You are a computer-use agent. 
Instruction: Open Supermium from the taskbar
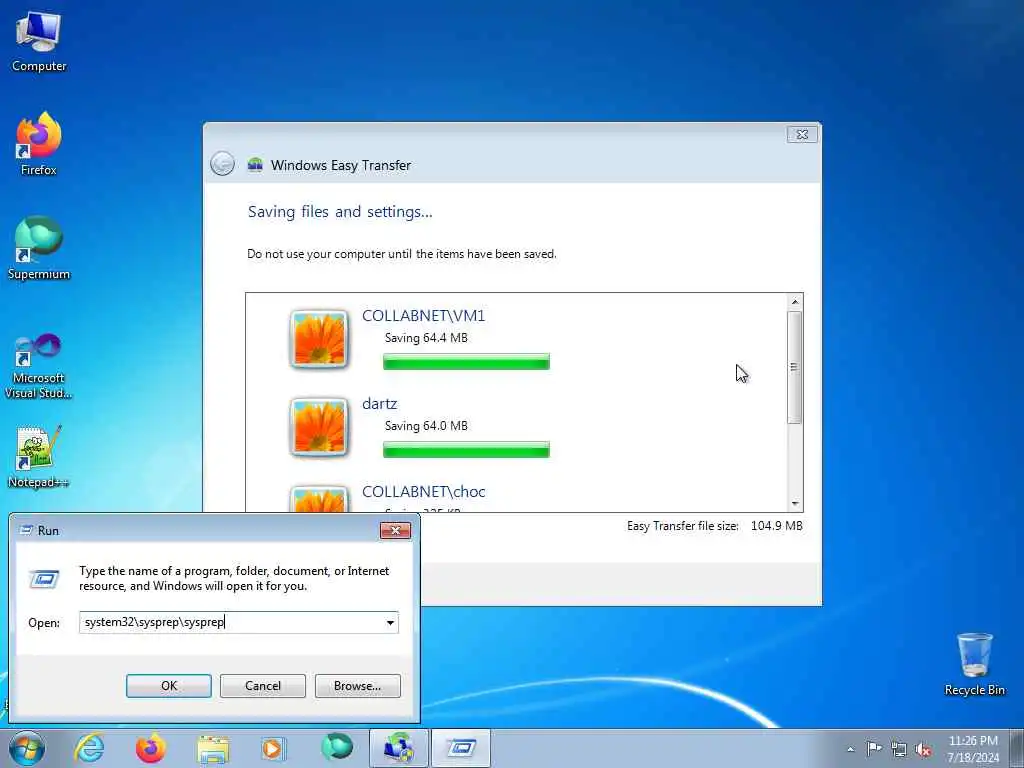coord(336,748)
